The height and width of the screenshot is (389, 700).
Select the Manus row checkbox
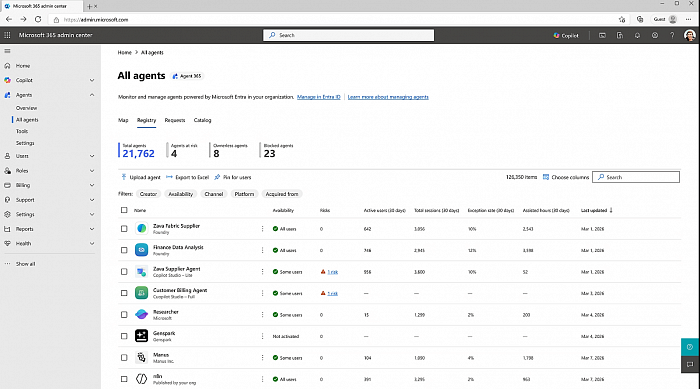(124, 357)
